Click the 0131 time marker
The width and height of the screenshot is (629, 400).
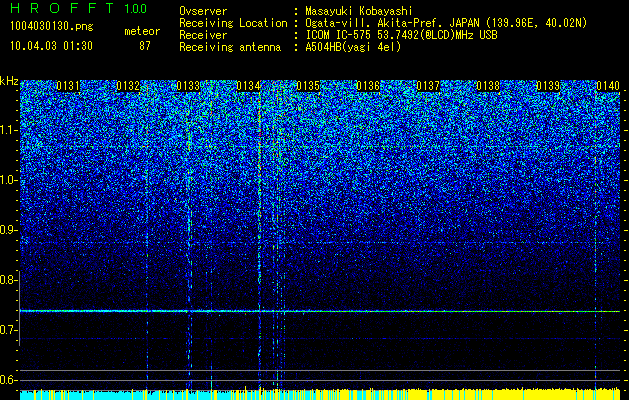tap(68, 86)
